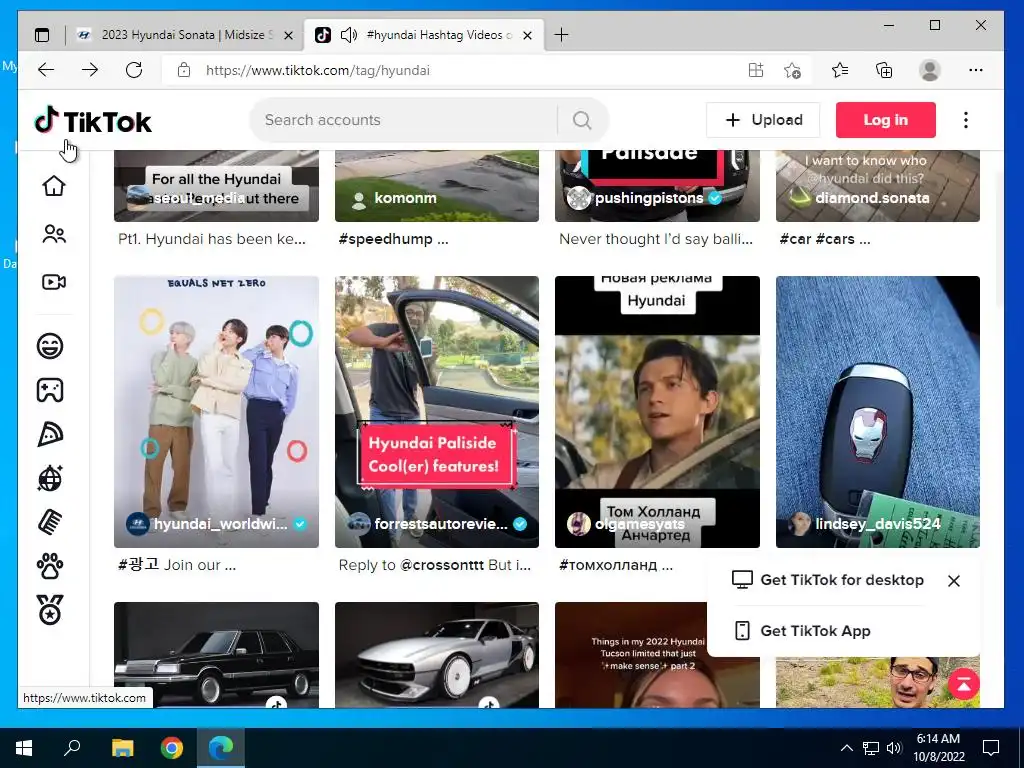
Task: Open the system volume icon in tray
Action: [894, 748]
